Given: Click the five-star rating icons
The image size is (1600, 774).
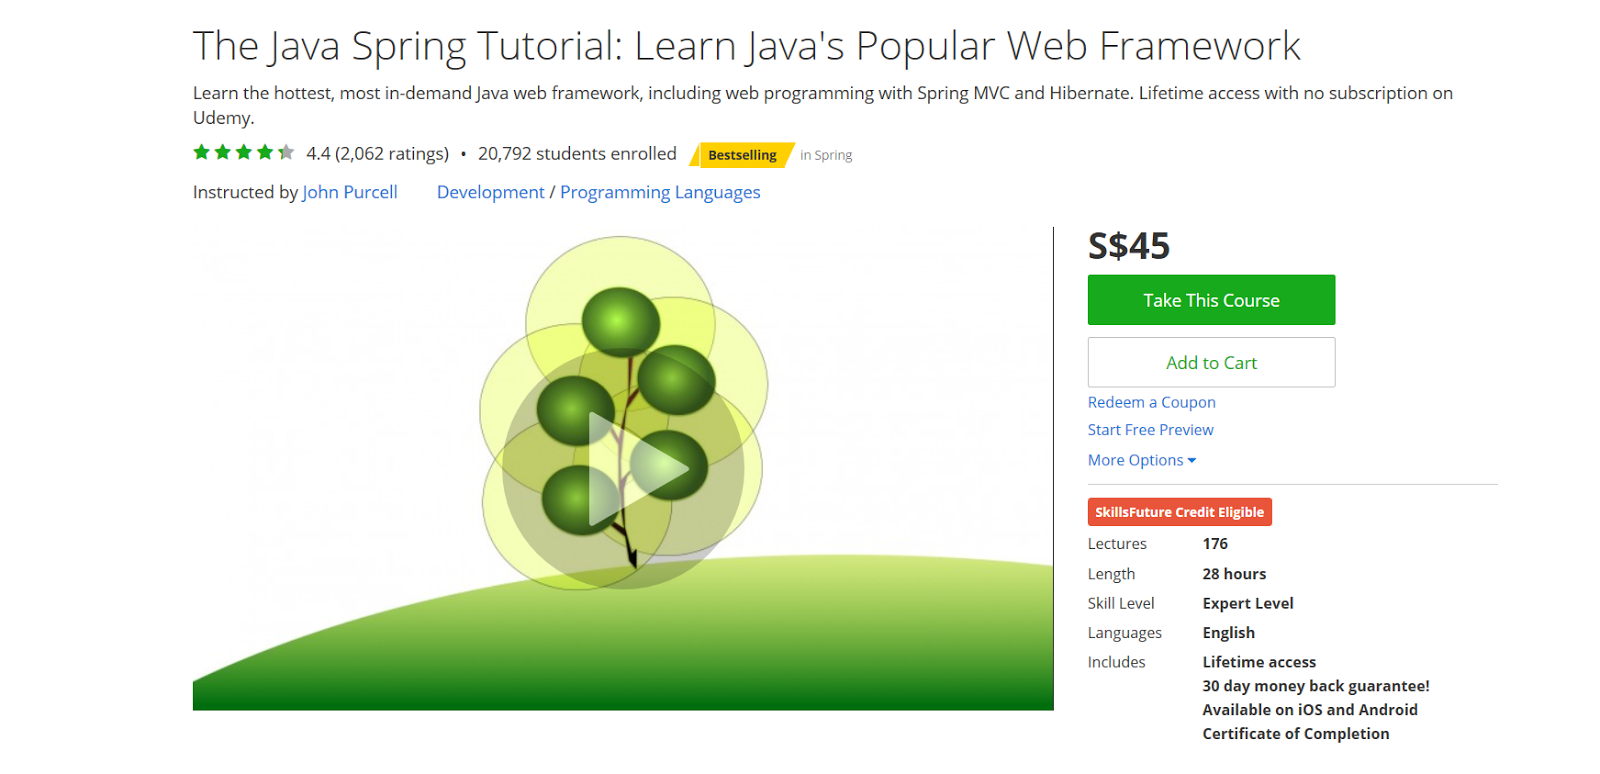Looking at the screenshot, I should point(243,153).
